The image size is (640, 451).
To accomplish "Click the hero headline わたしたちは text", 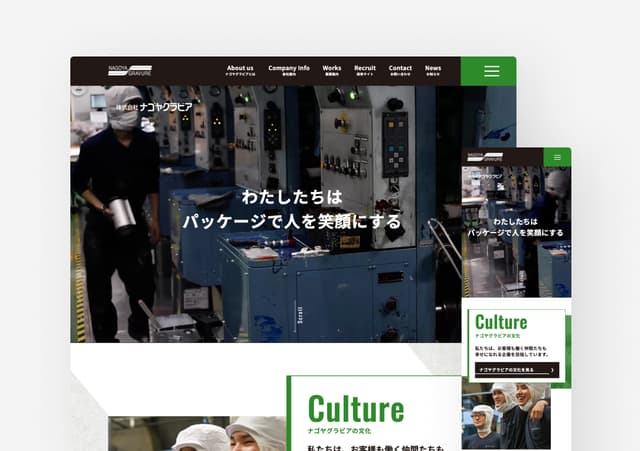I will tap(292, 197).
